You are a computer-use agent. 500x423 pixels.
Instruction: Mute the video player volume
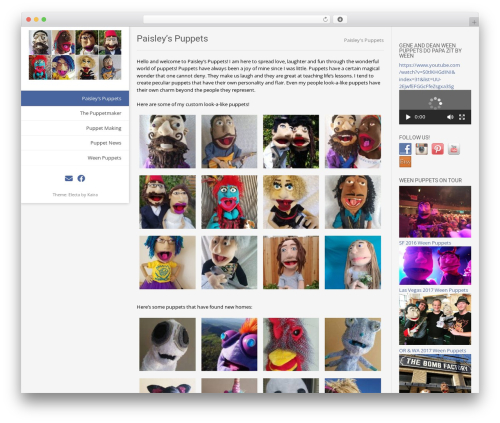pos(450,117)
